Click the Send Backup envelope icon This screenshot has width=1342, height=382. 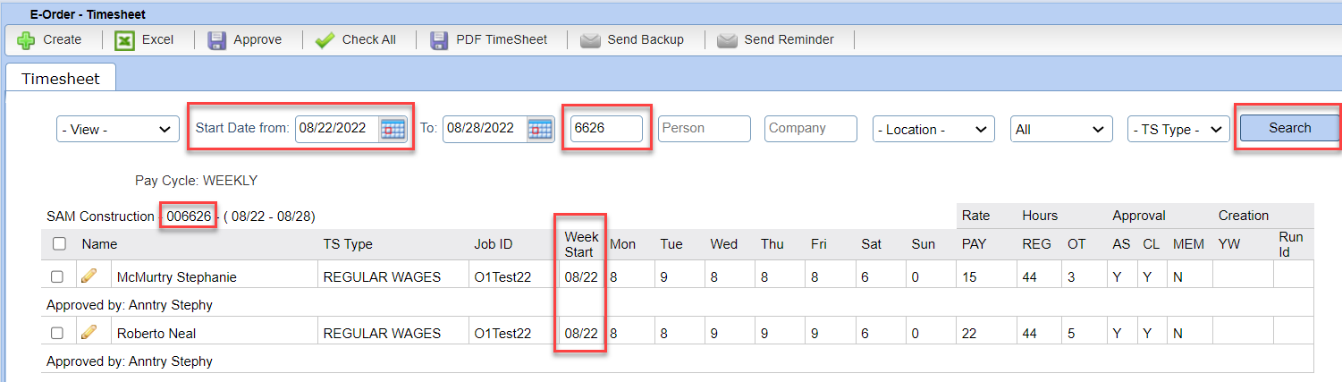tap(590, 40)
